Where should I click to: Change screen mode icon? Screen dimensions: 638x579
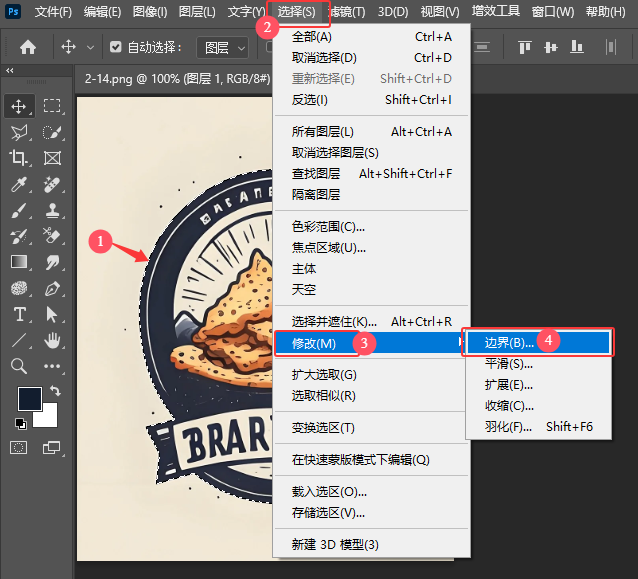pyautogui.click(x=51, y=448)
